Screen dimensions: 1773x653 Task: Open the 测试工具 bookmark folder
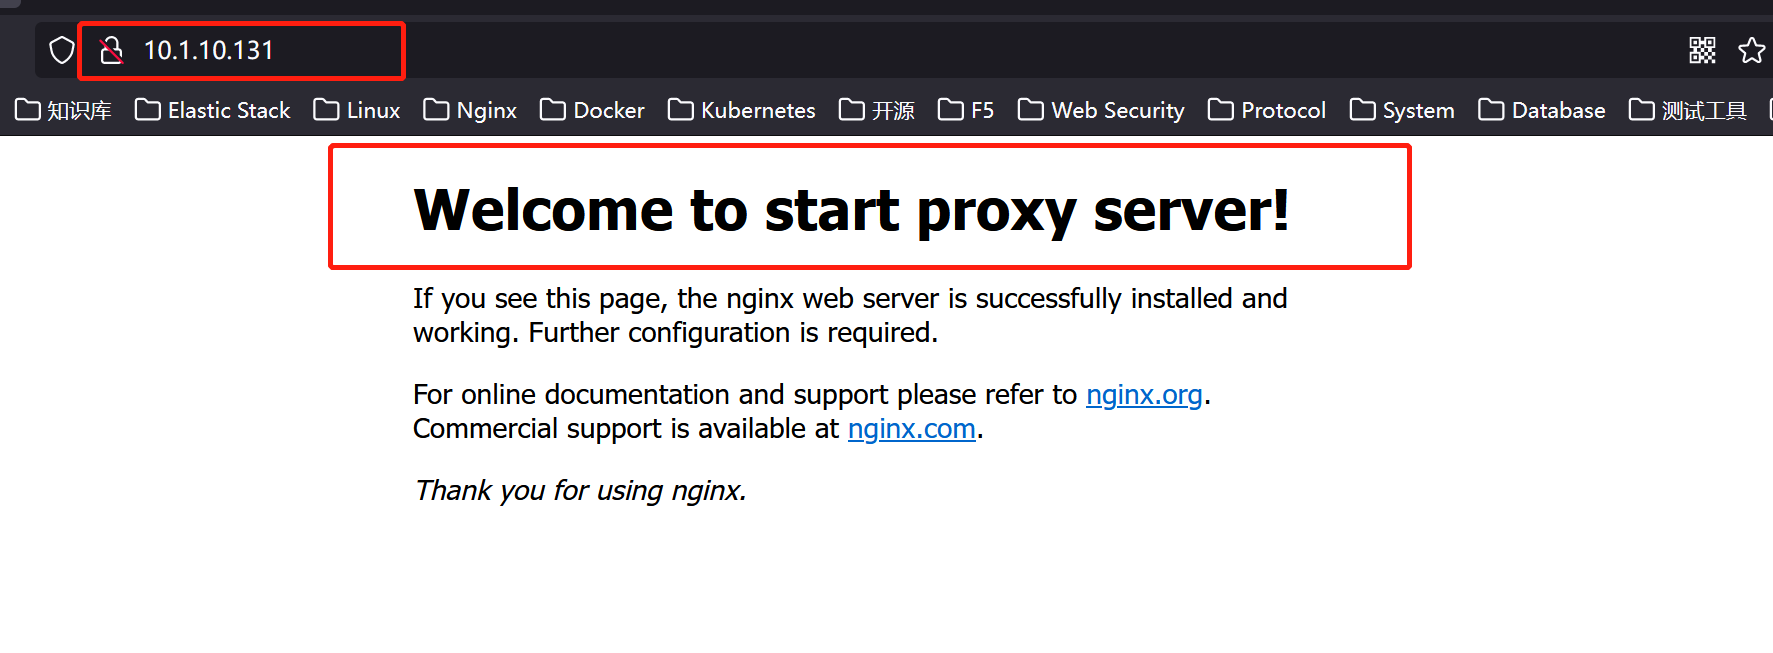click(x=1688, y=110)
